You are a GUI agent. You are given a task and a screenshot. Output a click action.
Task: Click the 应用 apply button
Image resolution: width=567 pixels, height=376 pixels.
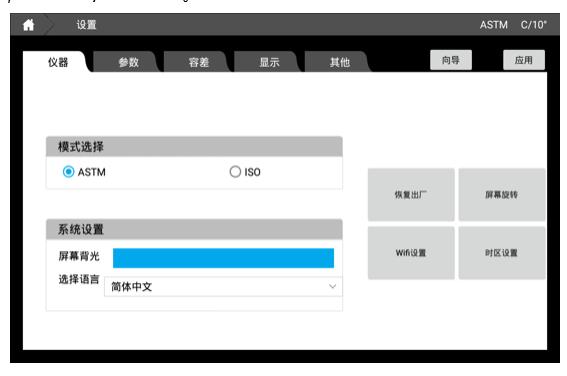pos(524,60)
